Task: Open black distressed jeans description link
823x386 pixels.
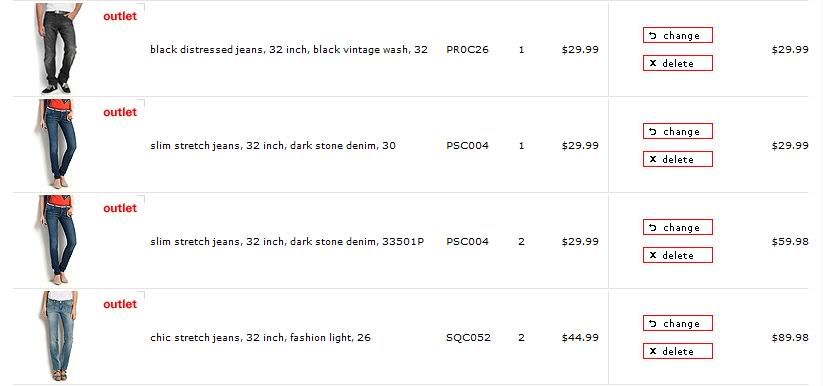Action: click(x=289, y=50)
